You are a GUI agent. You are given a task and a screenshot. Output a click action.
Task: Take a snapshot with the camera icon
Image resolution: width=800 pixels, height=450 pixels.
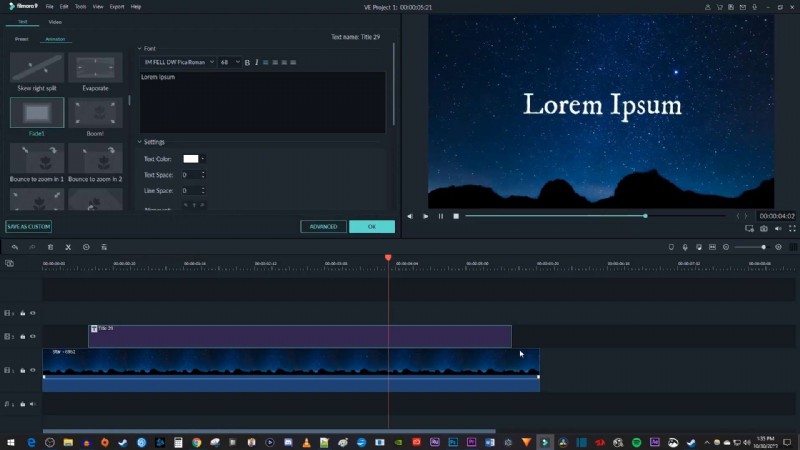(x=764, y=229)
